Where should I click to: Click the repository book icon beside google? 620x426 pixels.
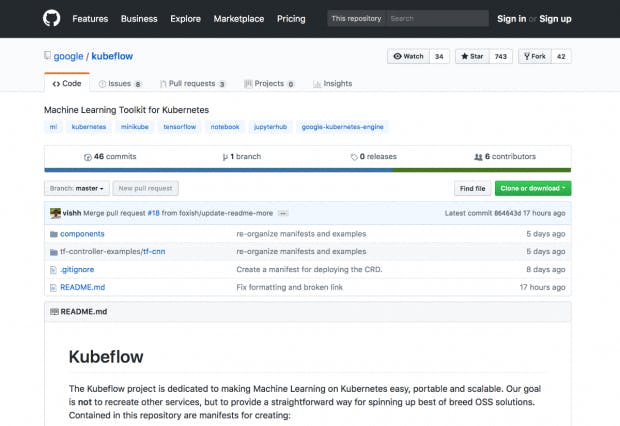47,56
